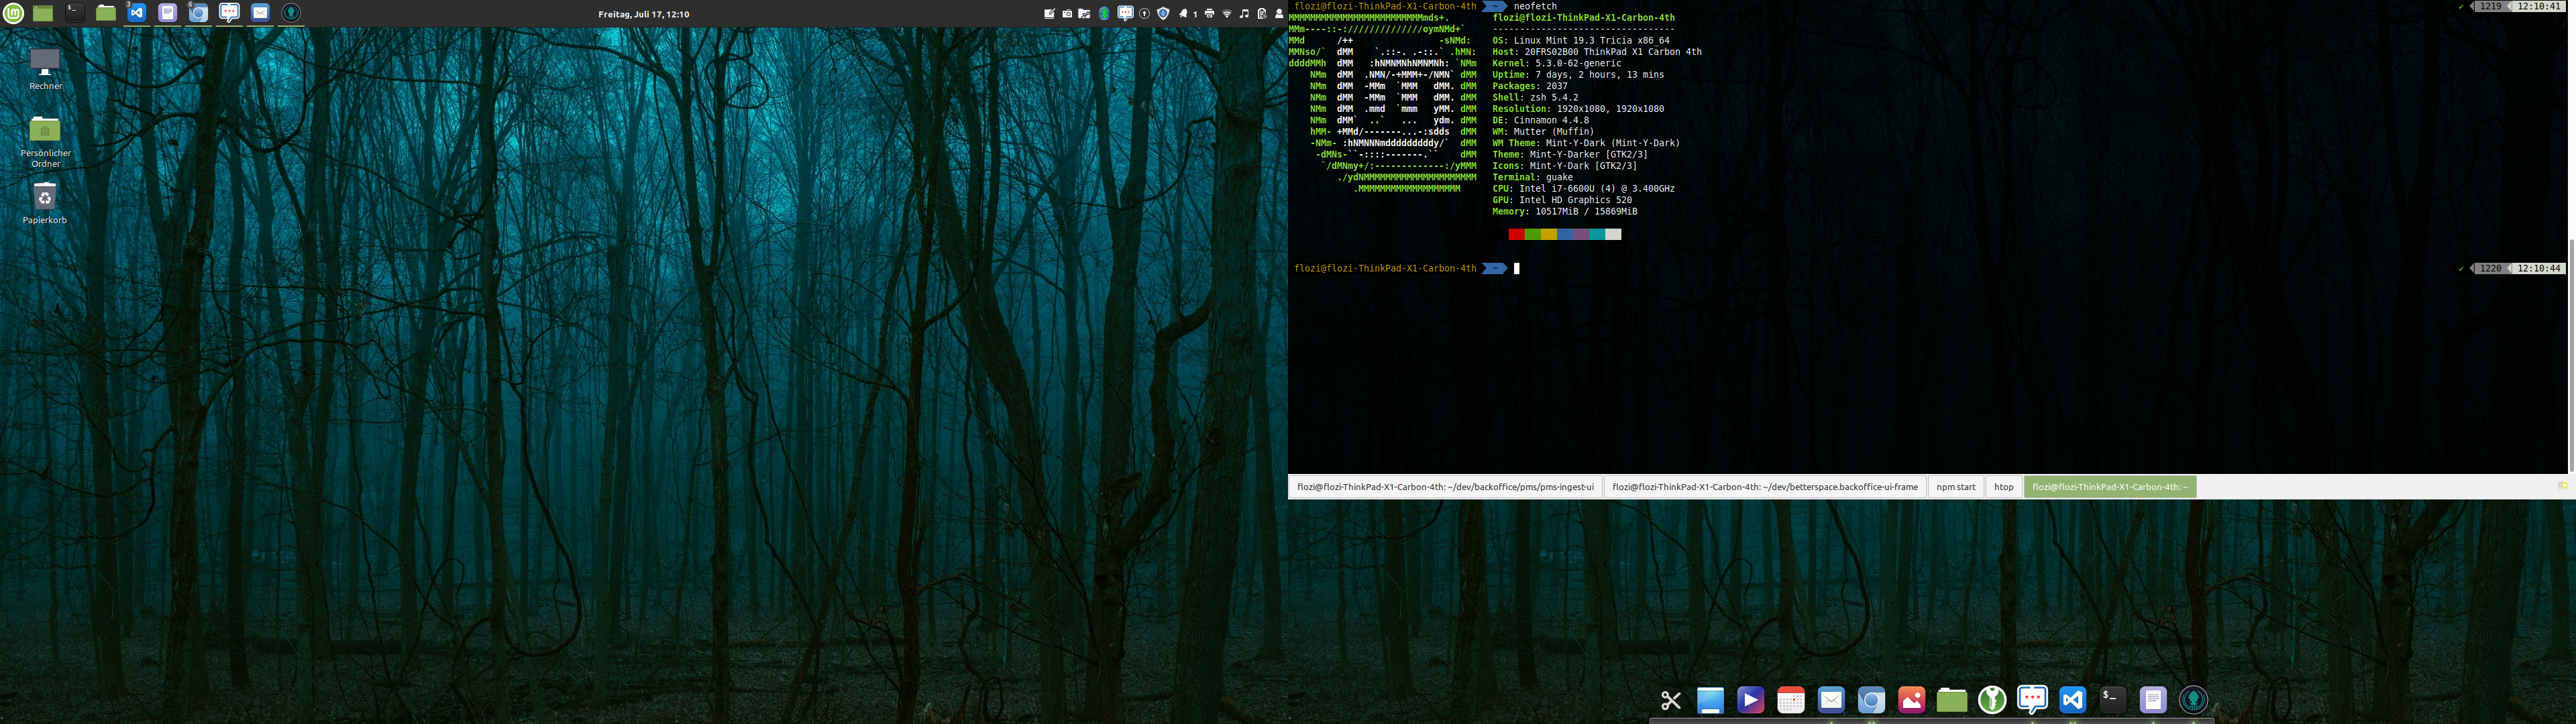Open the screenshot scissors tool in dock
The width and height of the screenshot is (2576, 724).
pyautogui.click(x=1670, y=701)
